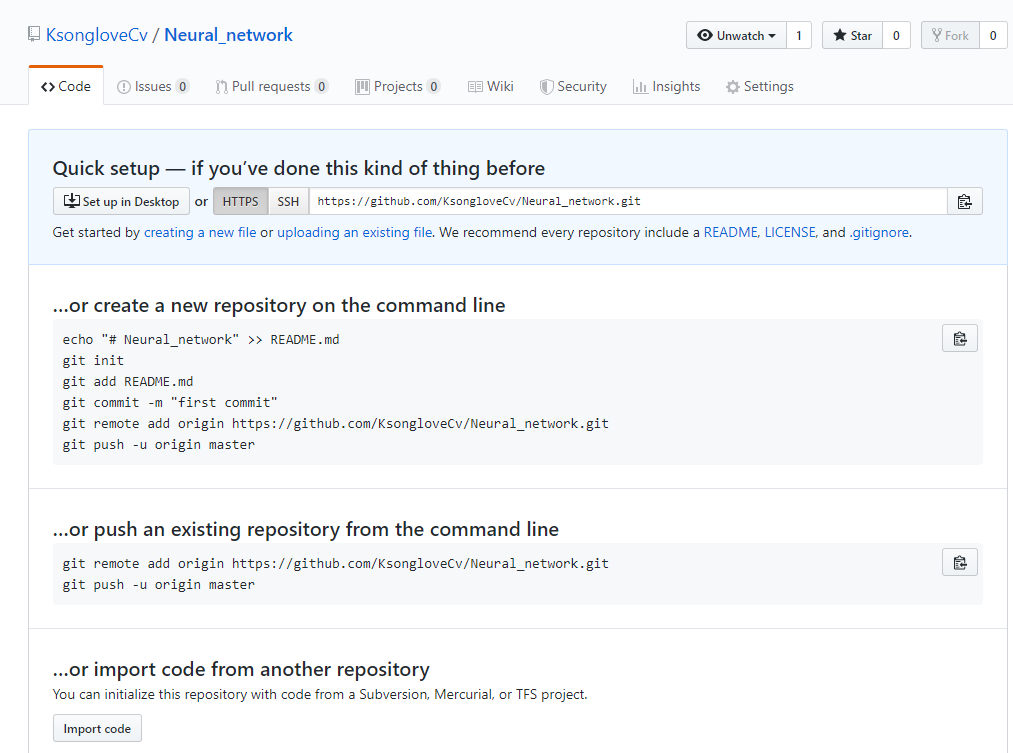Open 'uploading an existing file' link
This screenshot has height=753, width=1013.
coord(354,232)
